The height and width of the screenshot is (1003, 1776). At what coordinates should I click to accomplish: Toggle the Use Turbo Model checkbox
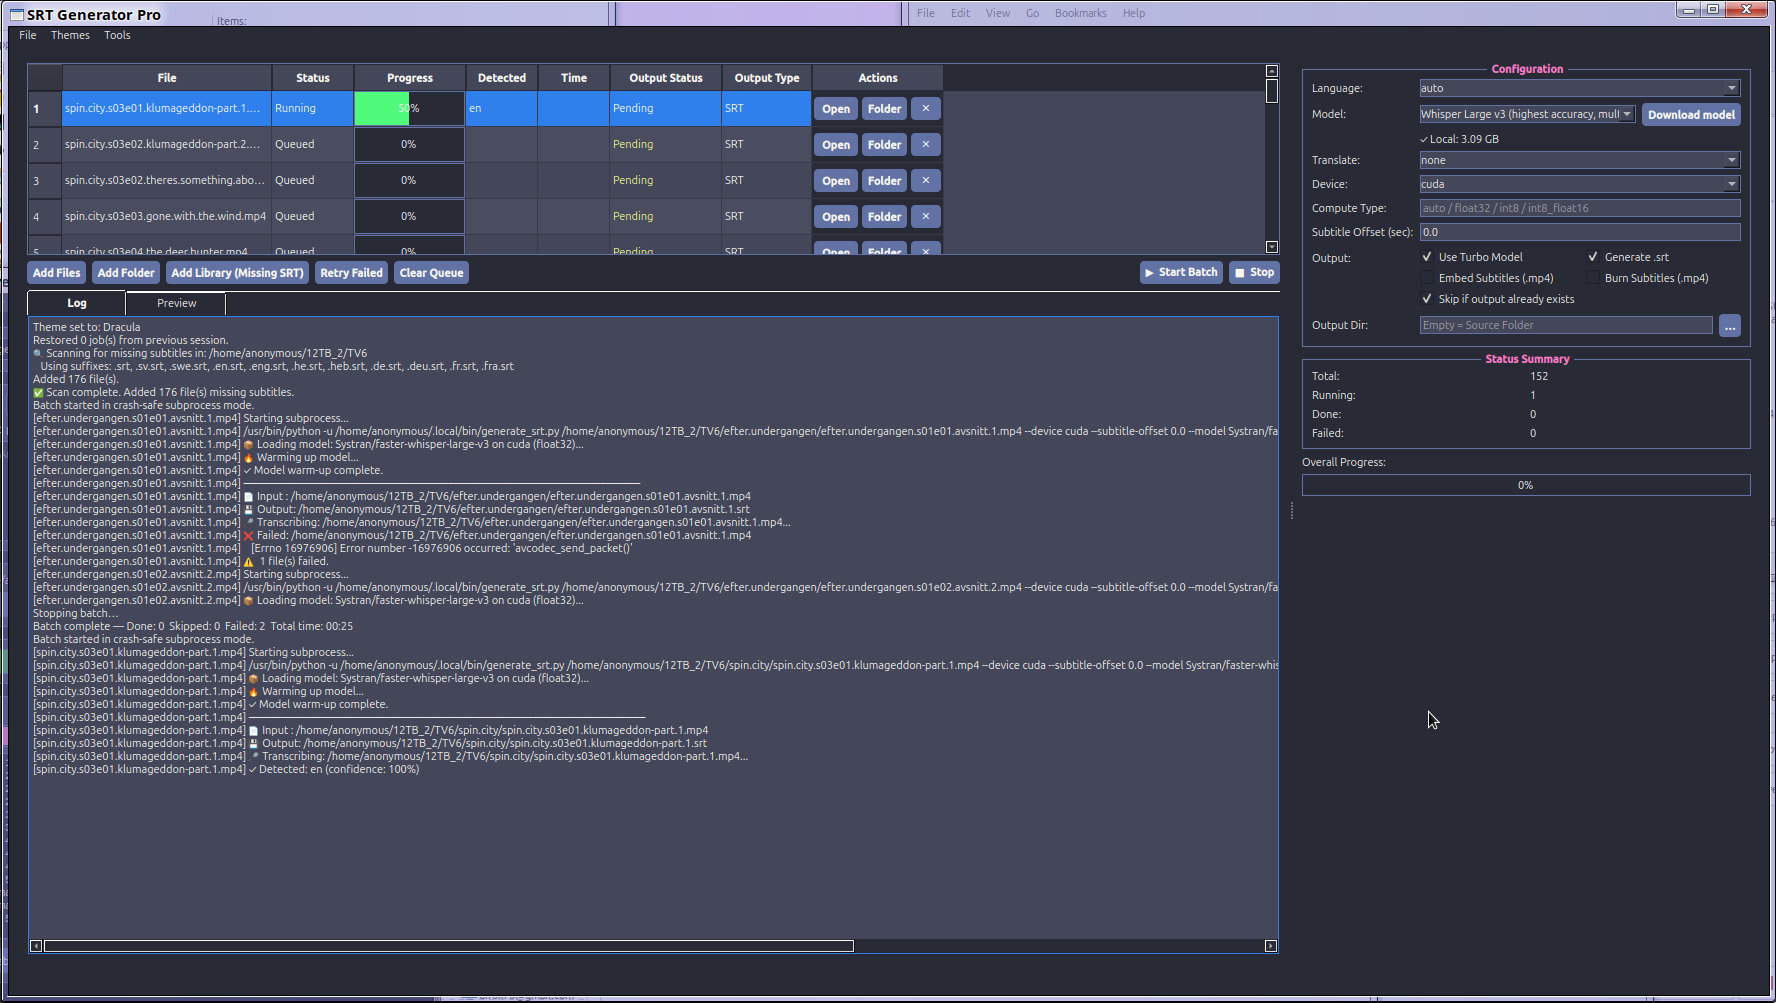point(1427,257)
